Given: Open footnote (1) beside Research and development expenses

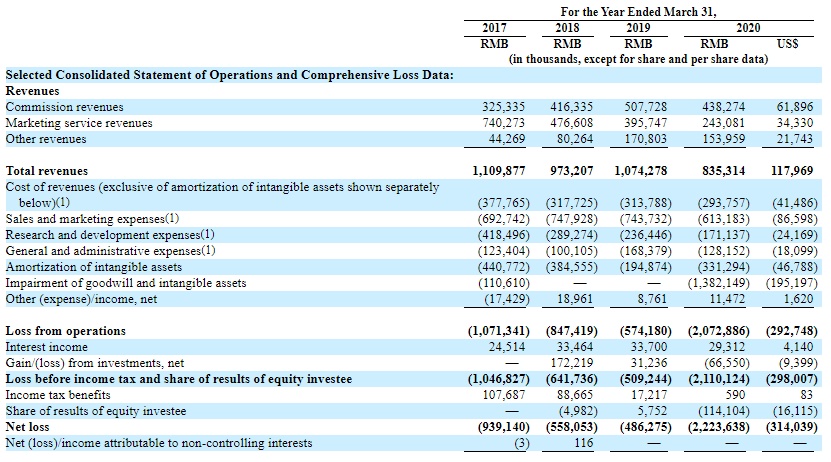Looking at the screenshot, I should [208, 234].
